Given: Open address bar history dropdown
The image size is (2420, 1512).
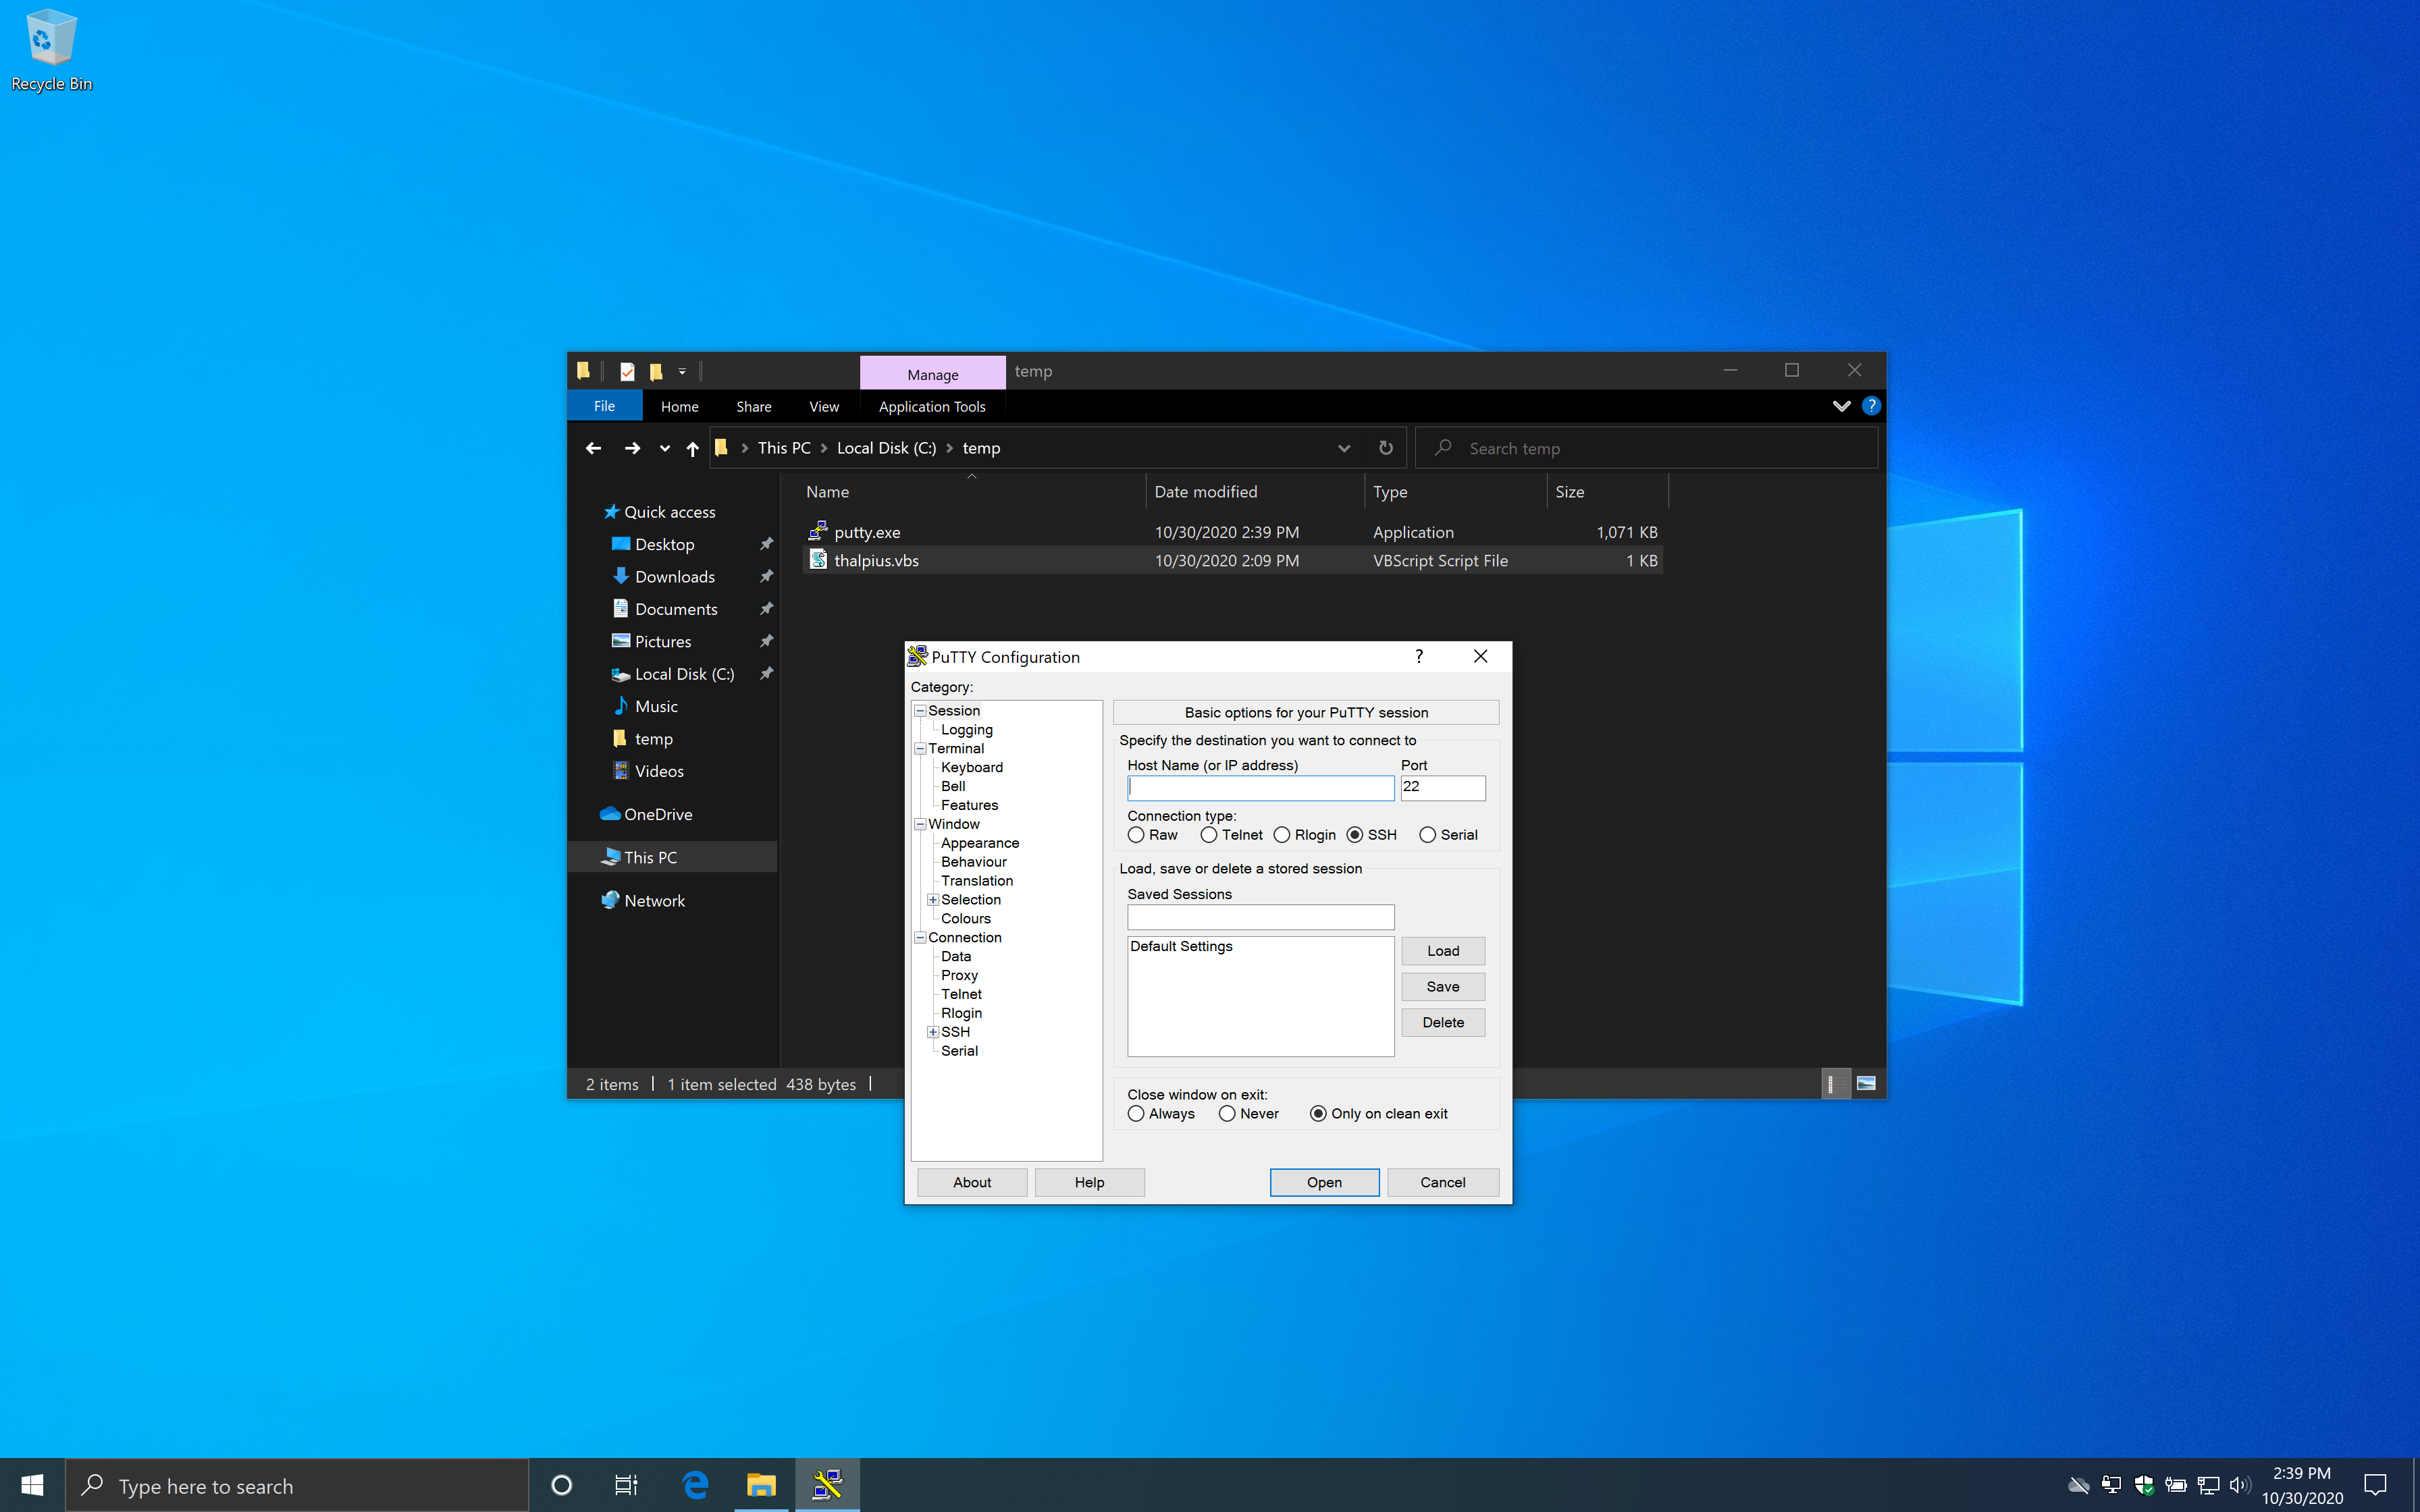Looking at the screenshot, I should click(1343, 448).
